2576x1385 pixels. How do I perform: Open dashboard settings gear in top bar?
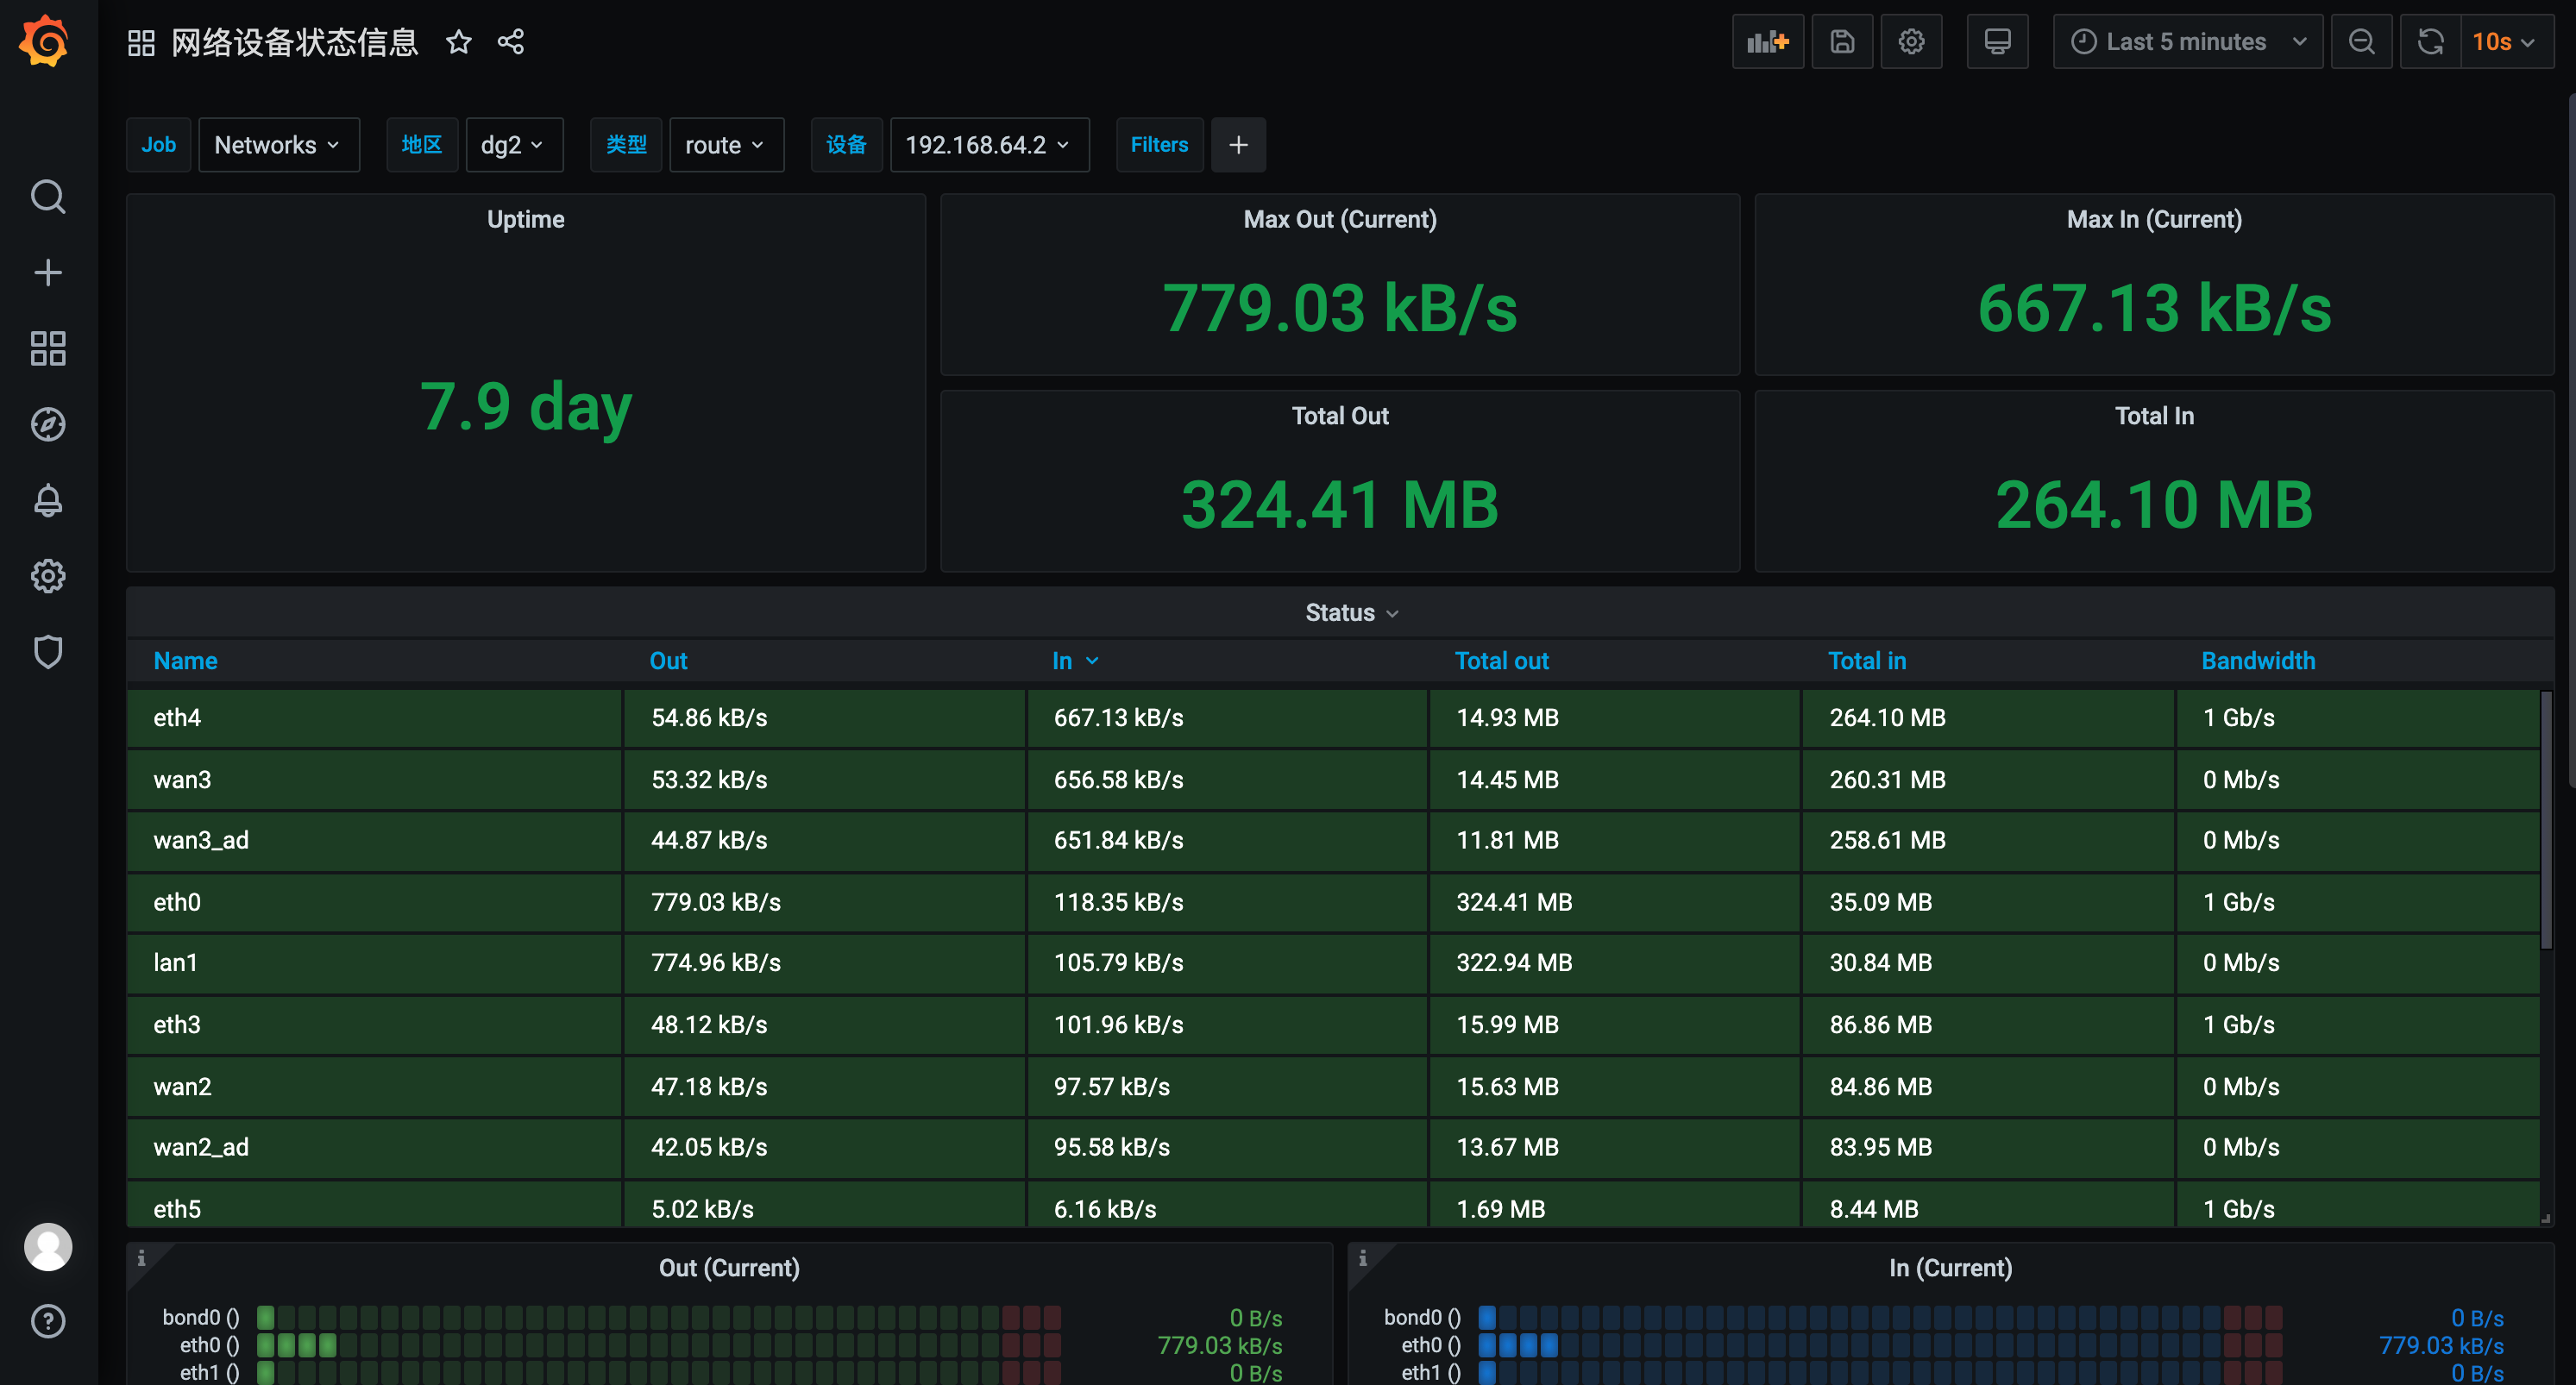click(x=1911, y=42)
